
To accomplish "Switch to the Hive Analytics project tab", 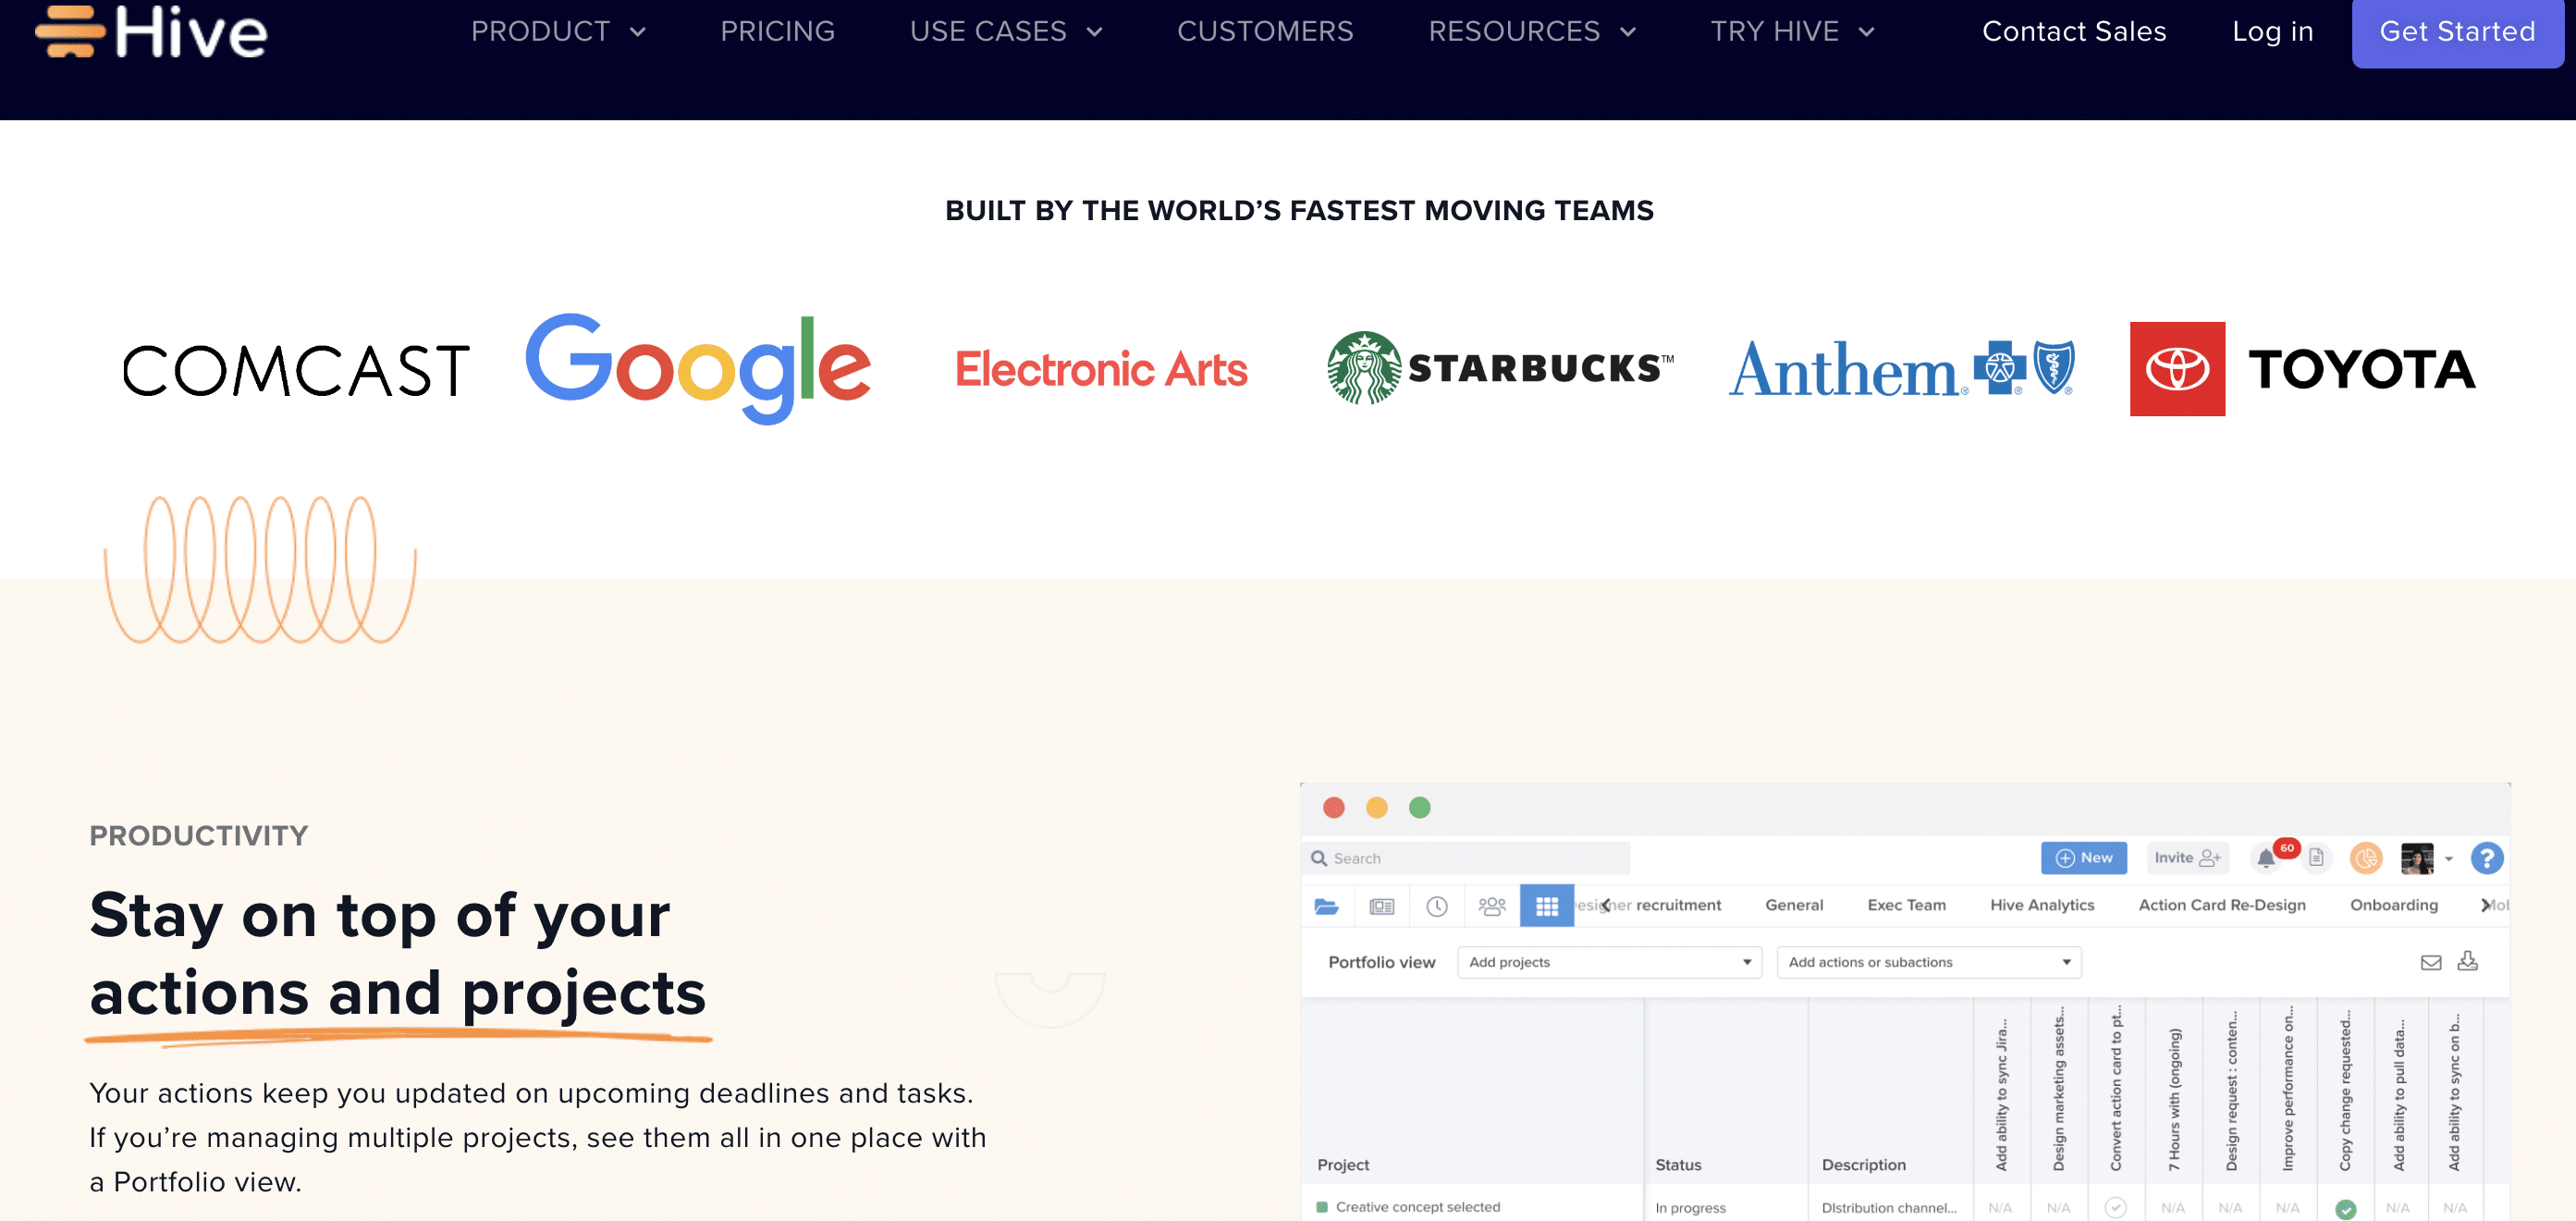I will point(2043,905).
